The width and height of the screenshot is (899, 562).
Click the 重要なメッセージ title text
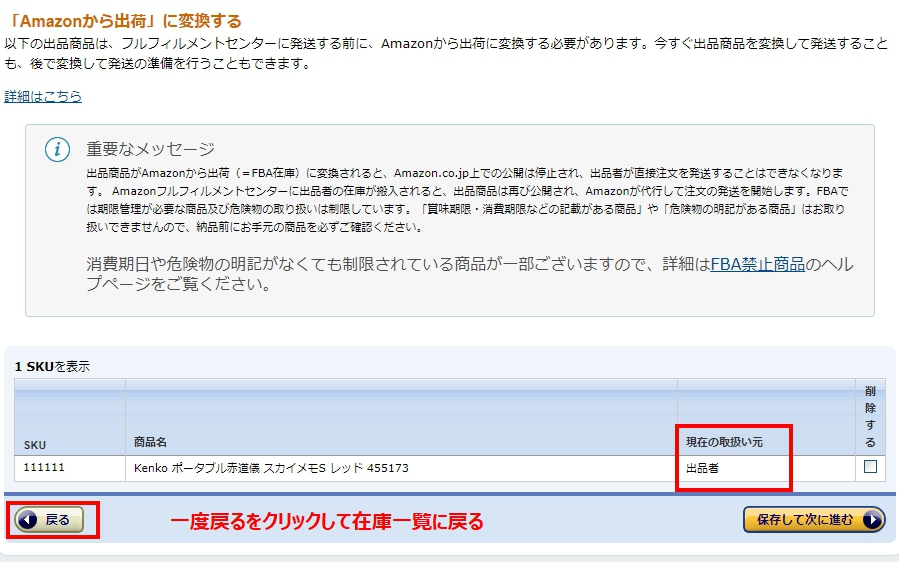(150, 149)
